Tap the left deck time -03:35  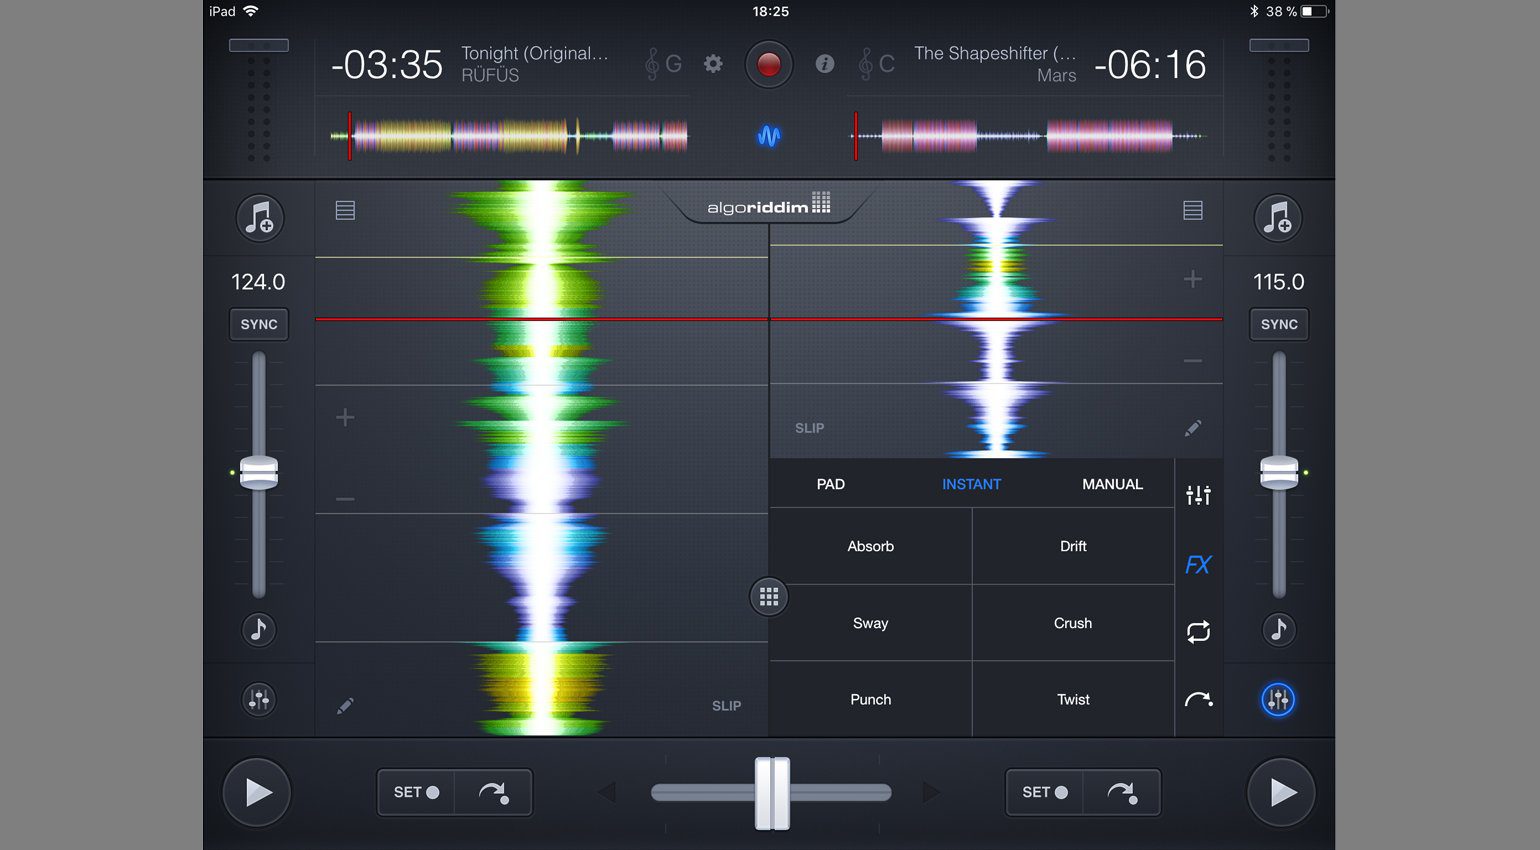(387, 65)
